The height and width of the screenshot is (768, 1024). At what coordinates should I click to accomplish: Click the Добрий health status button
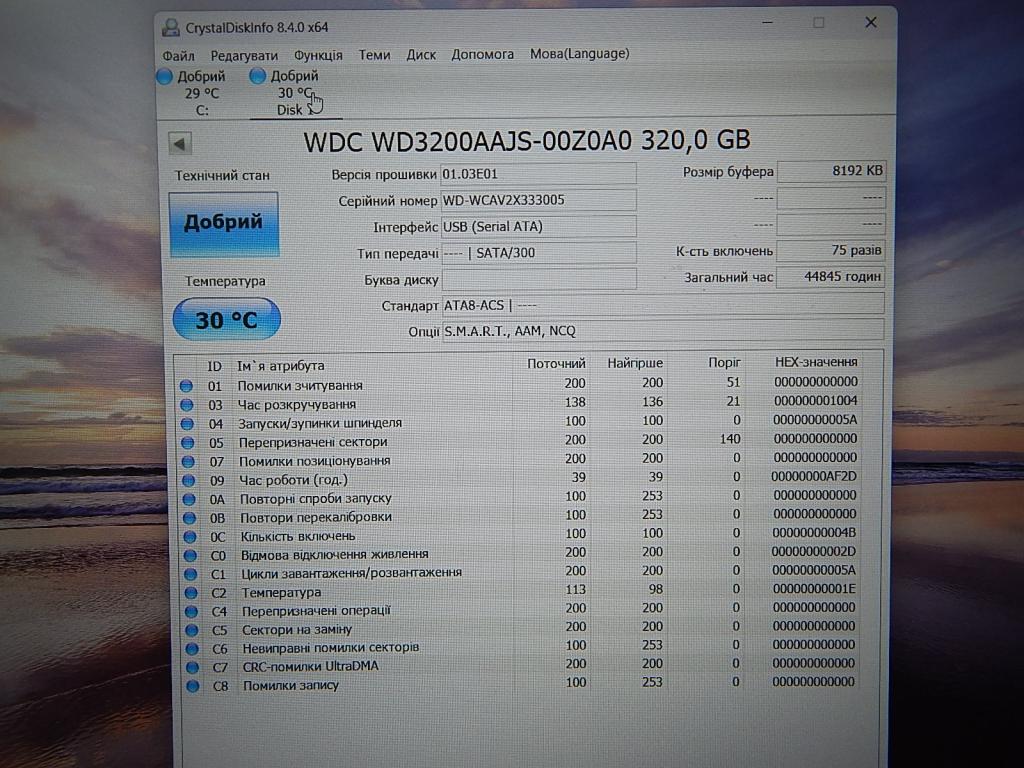[223, 223]
